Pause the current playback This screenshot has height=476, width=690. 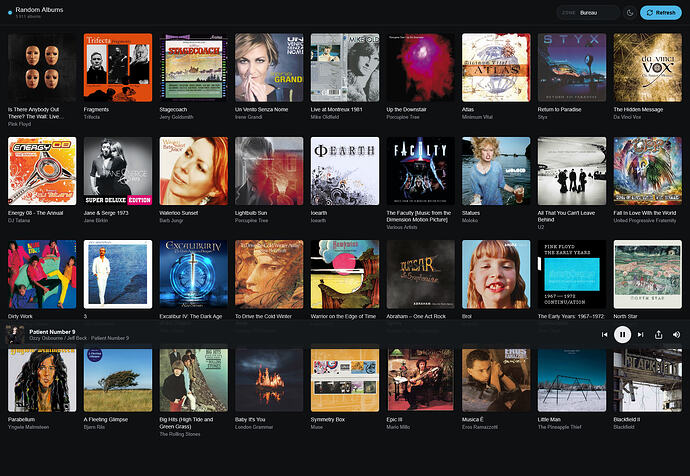[x=622, y=335]
